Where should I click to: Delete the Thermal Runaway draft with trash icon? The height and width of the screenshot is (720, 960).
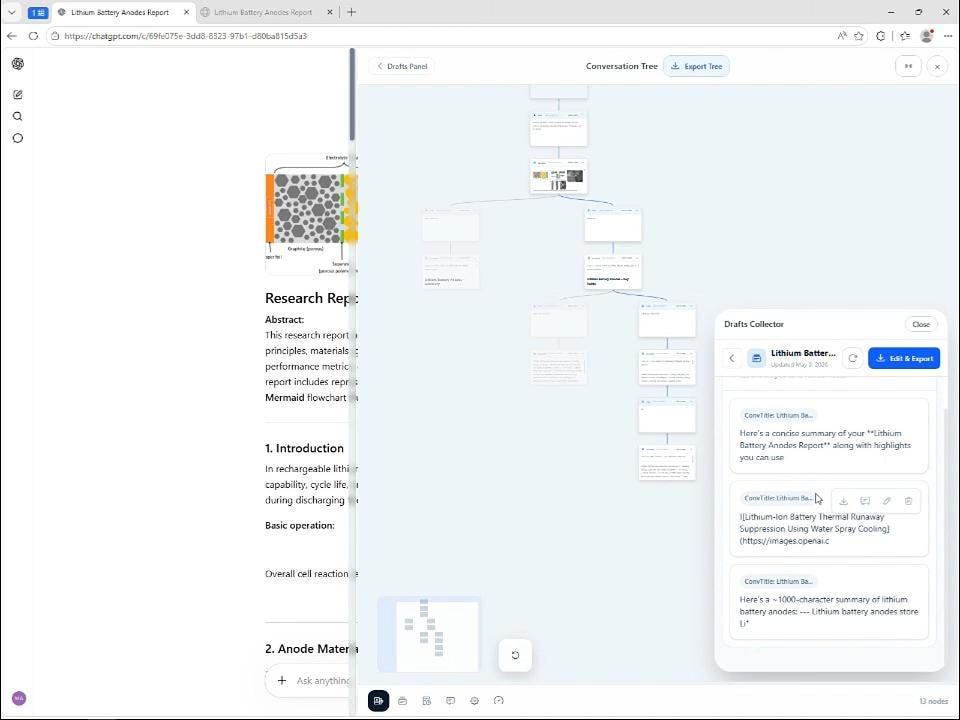point(908,501)
